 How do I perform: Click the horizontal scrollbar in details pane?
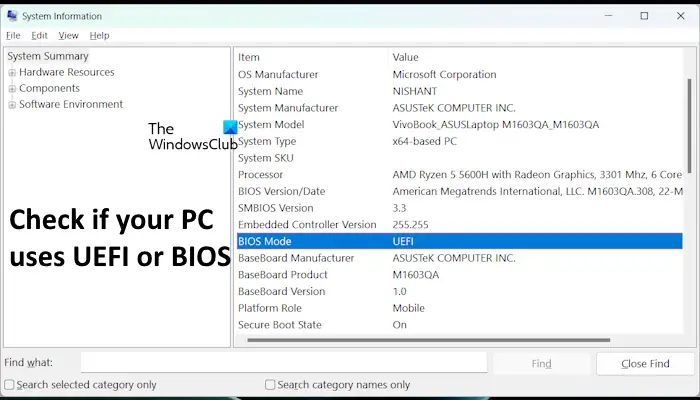tap(429, 340)
